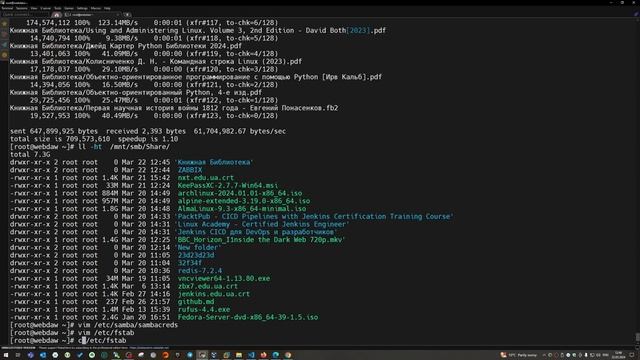Open Microsoft Edge from the taskbar
640x360 pixels.
coord(276,355)
